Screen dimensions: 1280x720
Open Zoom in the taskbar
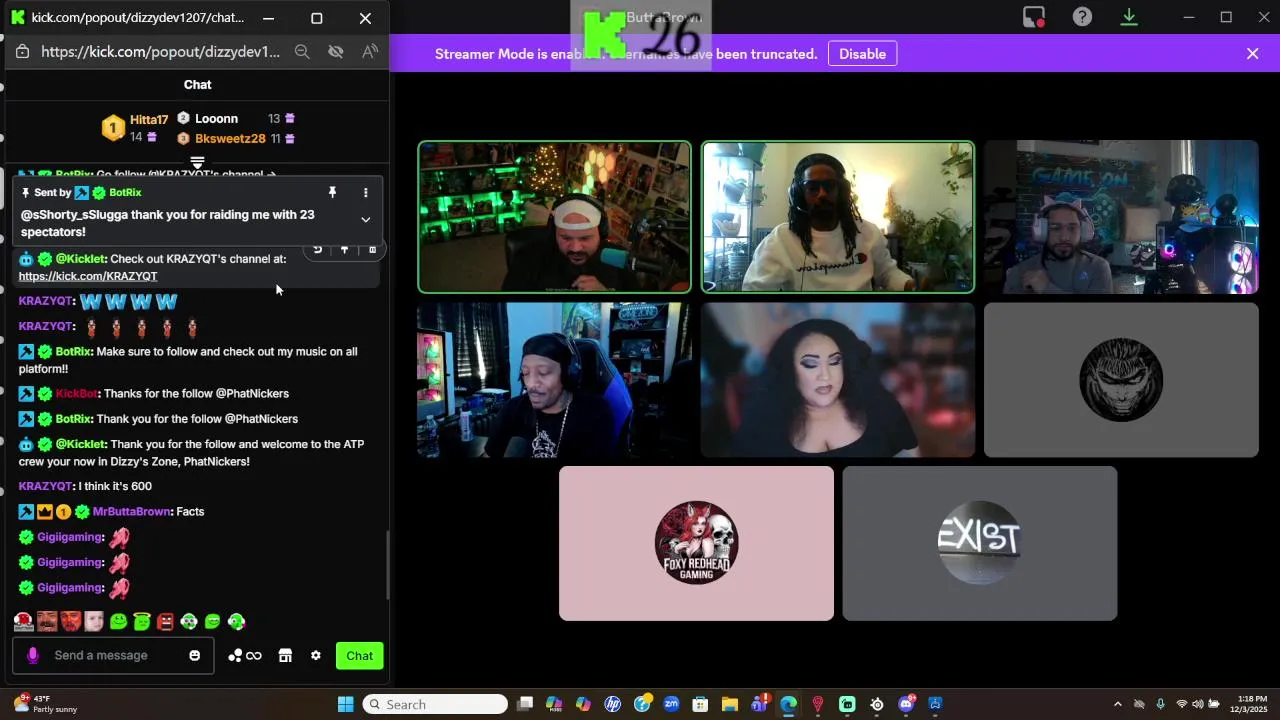click(671, 704)
